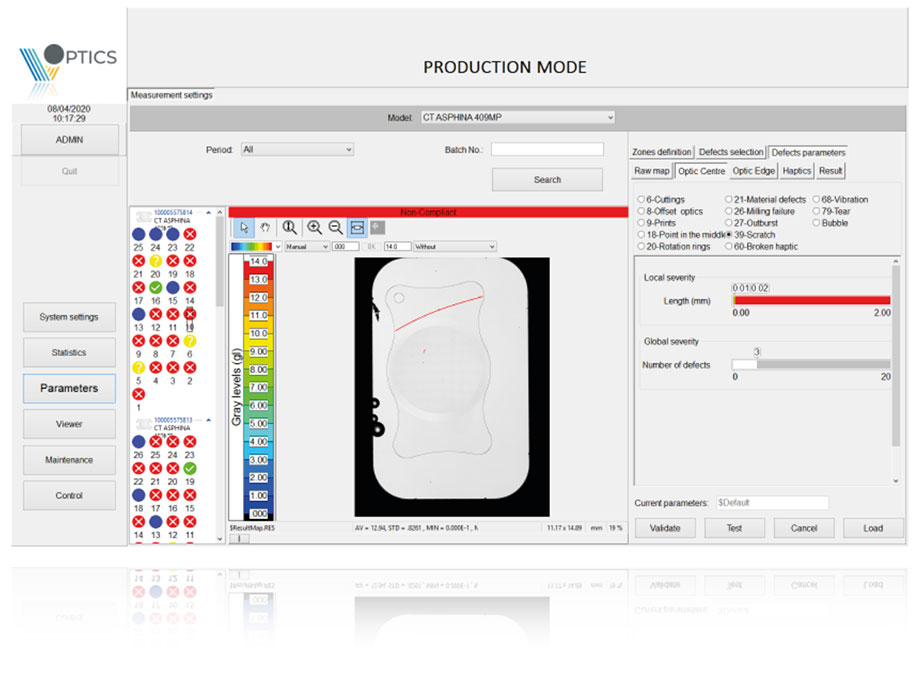The image size is (917, 684).
Task: Open the Manual scale mode dropdown
Action: pos(307,247)
